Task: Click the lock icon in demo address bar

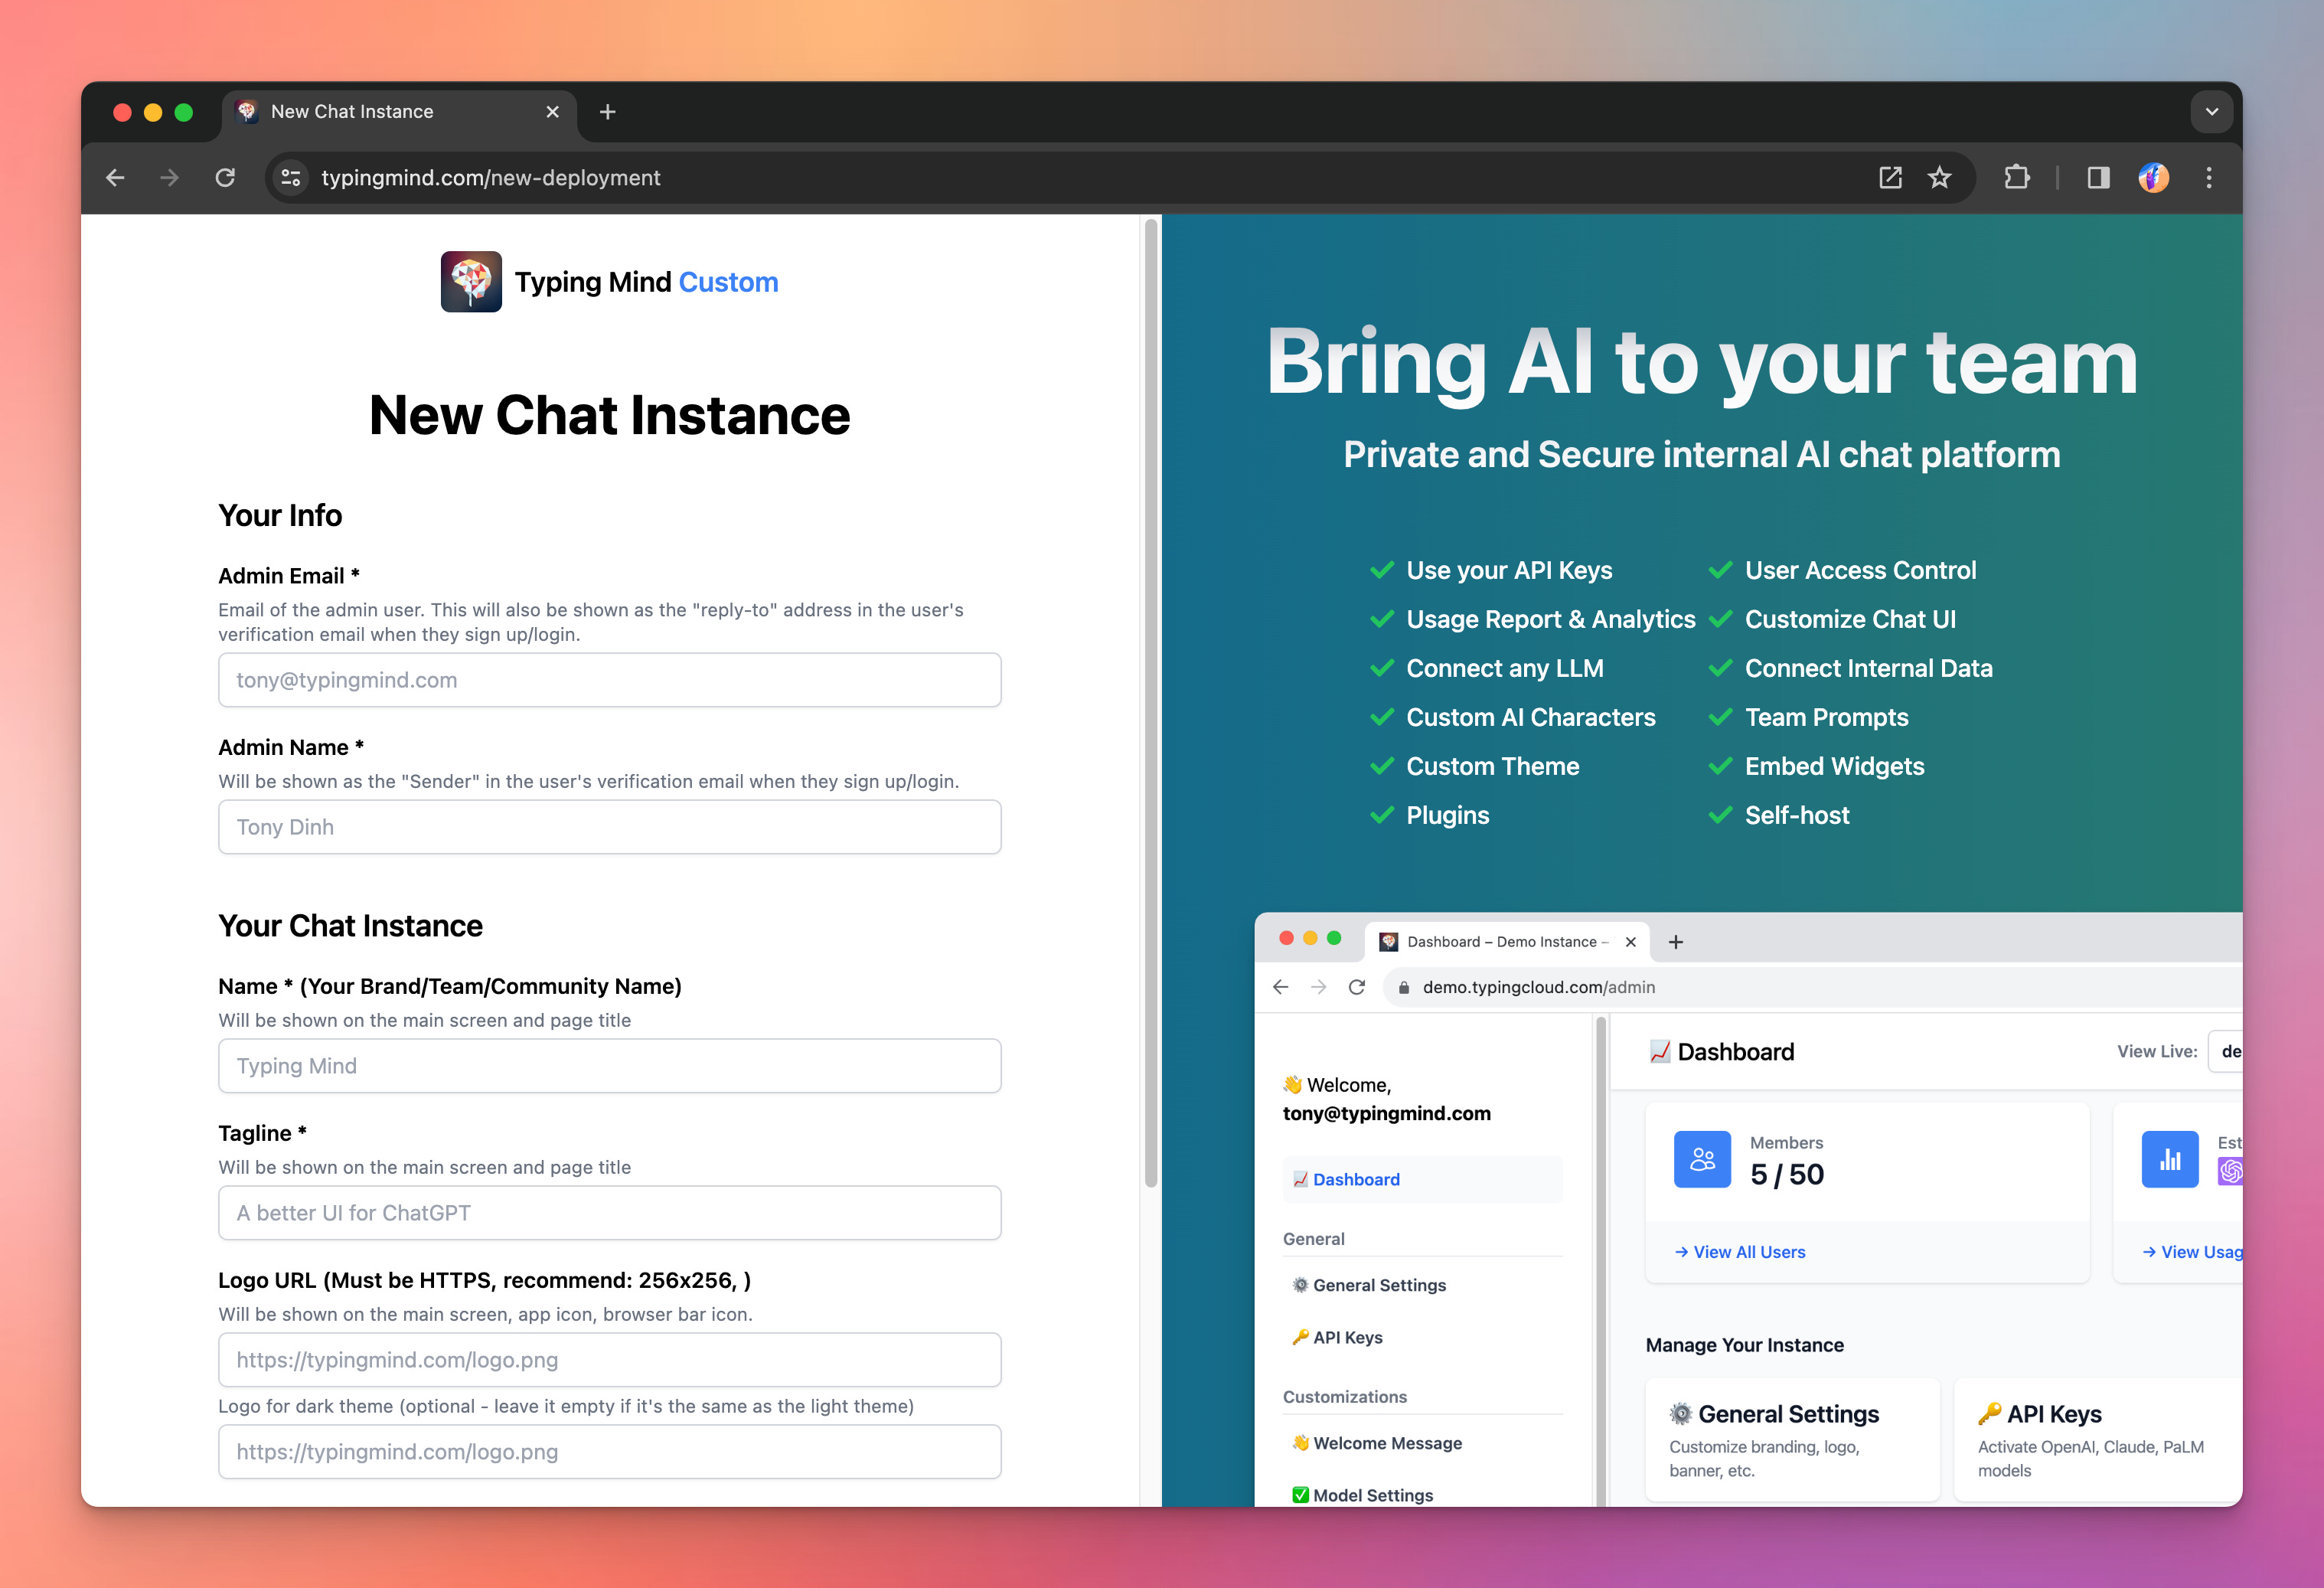Action: tap(1404, 988)
